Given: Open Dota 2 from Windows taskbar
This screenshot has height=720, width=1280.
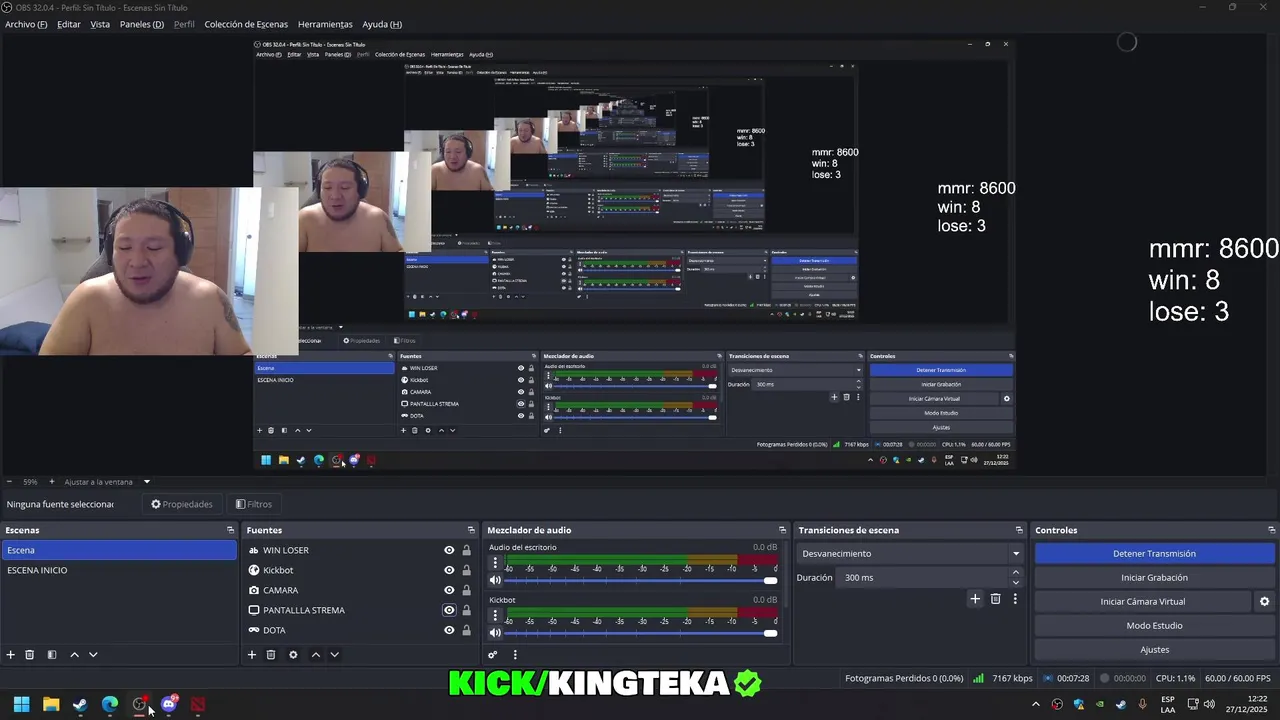Looking at the screenshot, I should coord(198,704).
